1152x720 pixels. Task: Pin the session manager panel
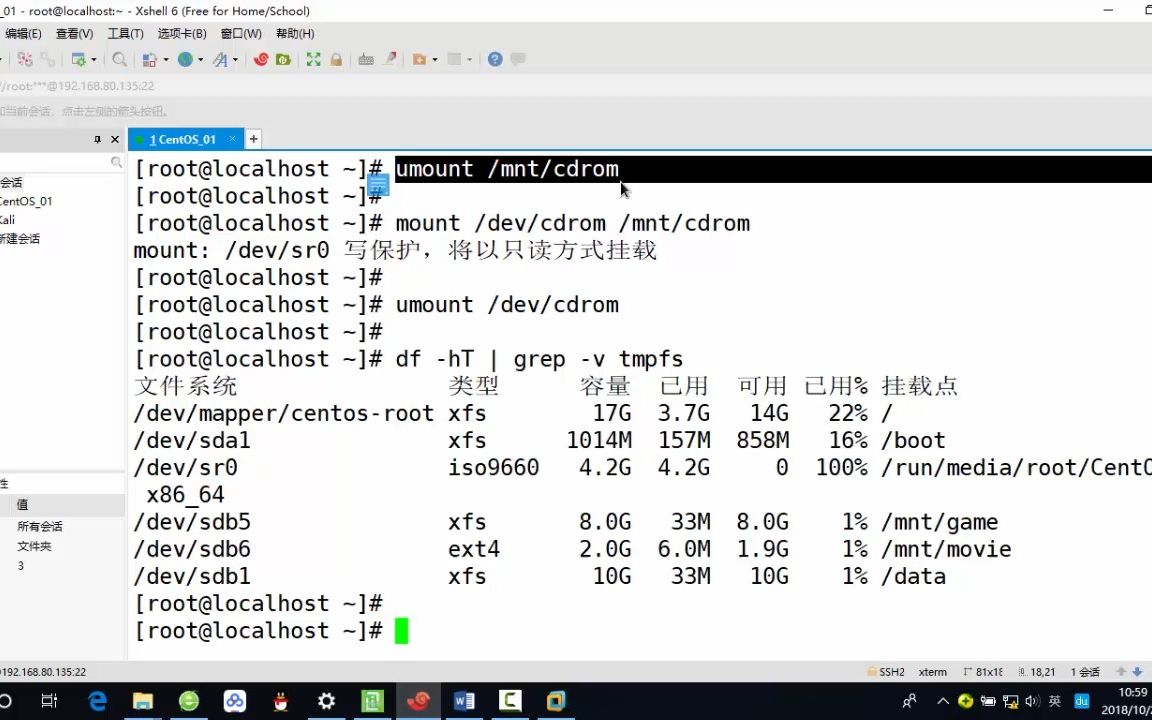97,139
